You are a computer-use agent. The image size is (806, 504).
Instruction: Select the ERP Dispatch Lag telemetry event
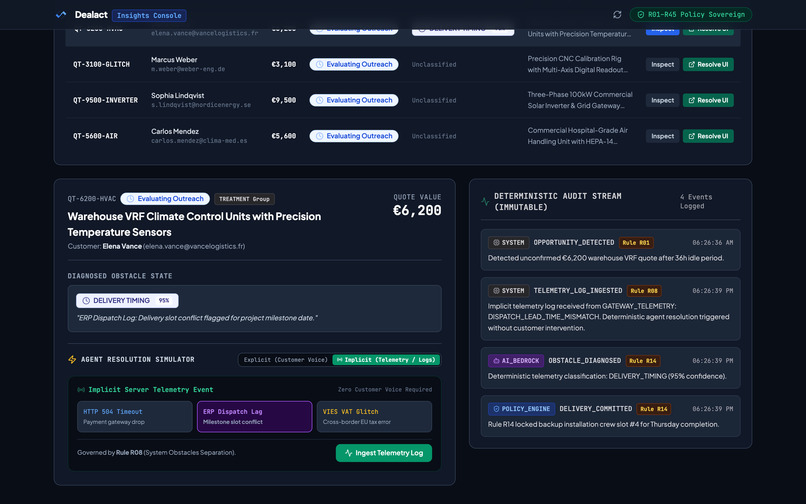[x=254, y=417]
